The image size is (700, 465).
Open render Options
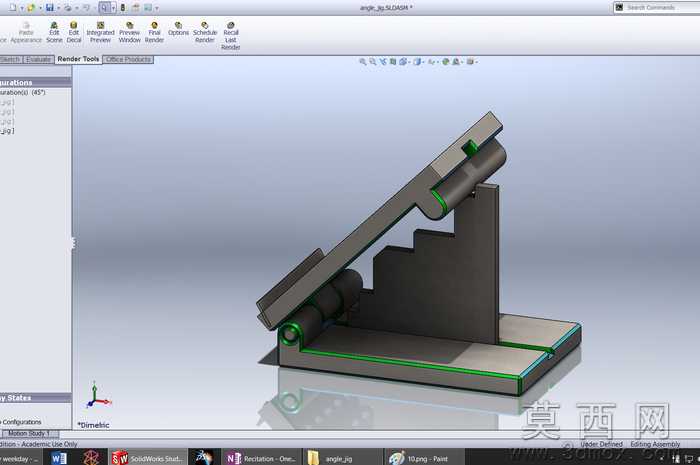tap(178, 29)
